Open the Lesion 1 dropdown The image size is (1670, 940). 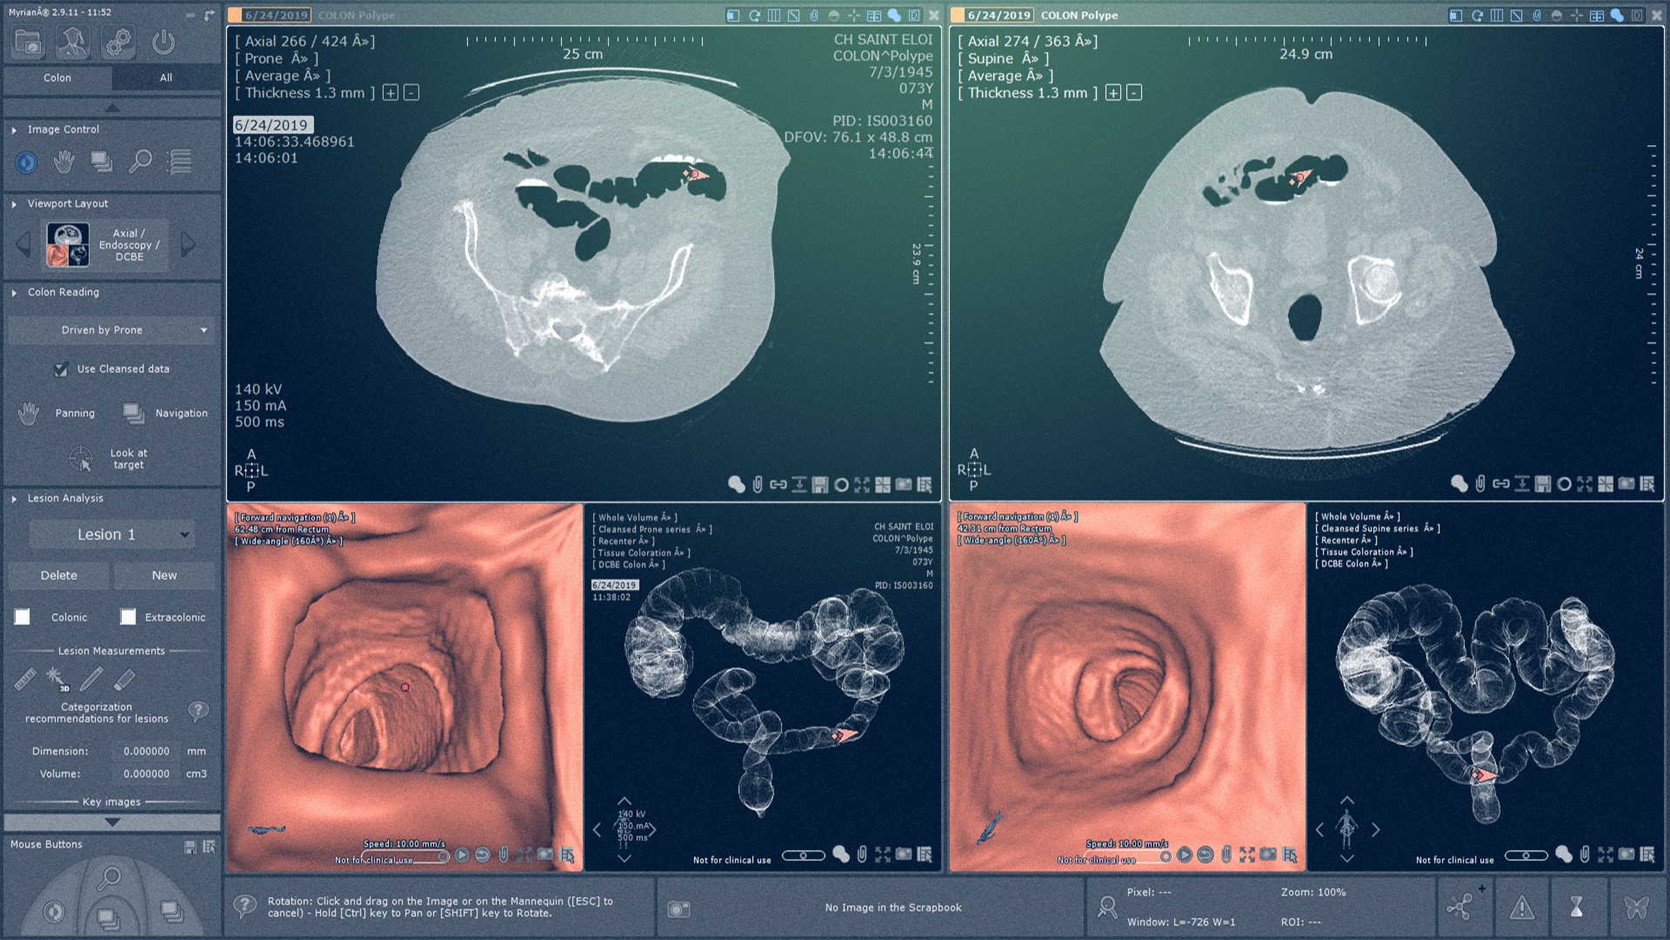[x=111, y=535]
